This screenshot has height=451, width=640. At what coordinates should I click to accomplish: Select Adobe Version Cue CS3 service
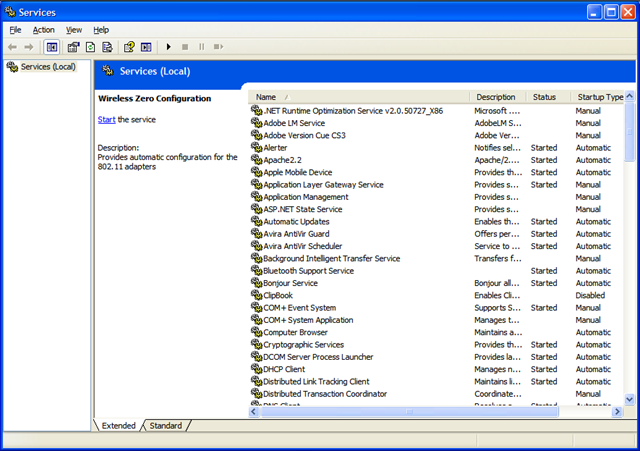point(436,135)
